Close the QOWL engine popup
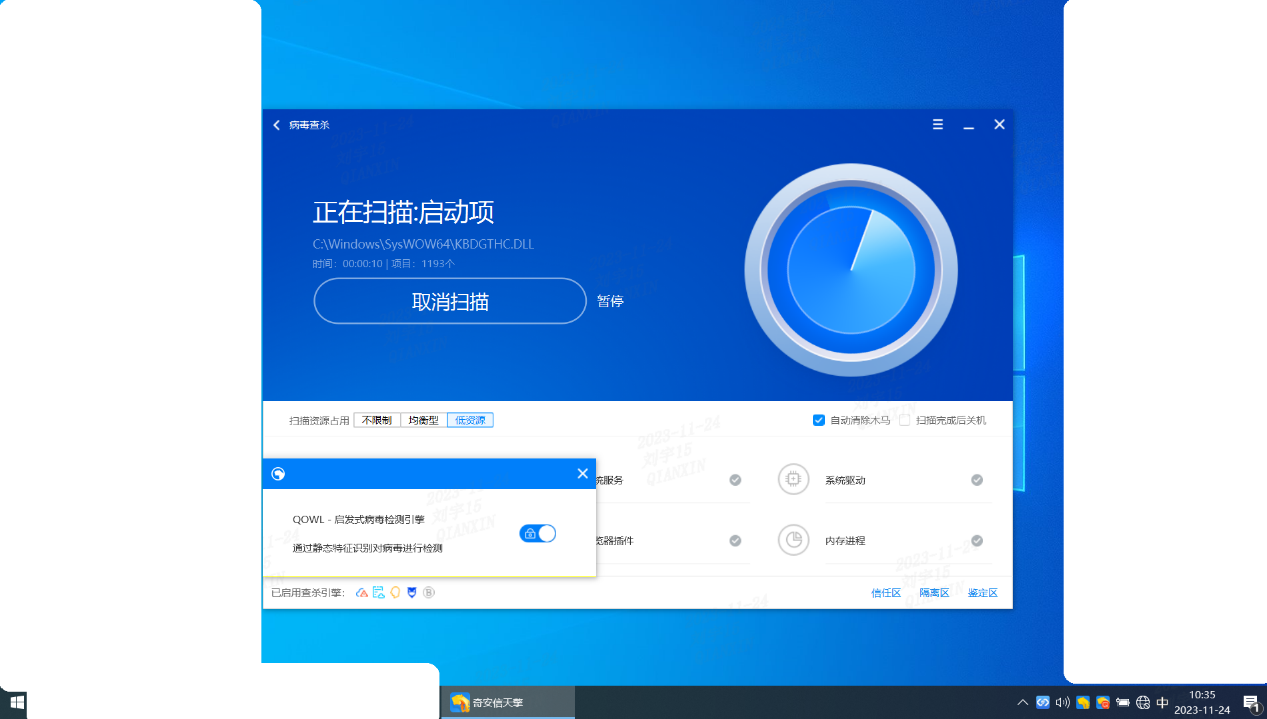Screen dimensions: 1267x719 (583, 474)
